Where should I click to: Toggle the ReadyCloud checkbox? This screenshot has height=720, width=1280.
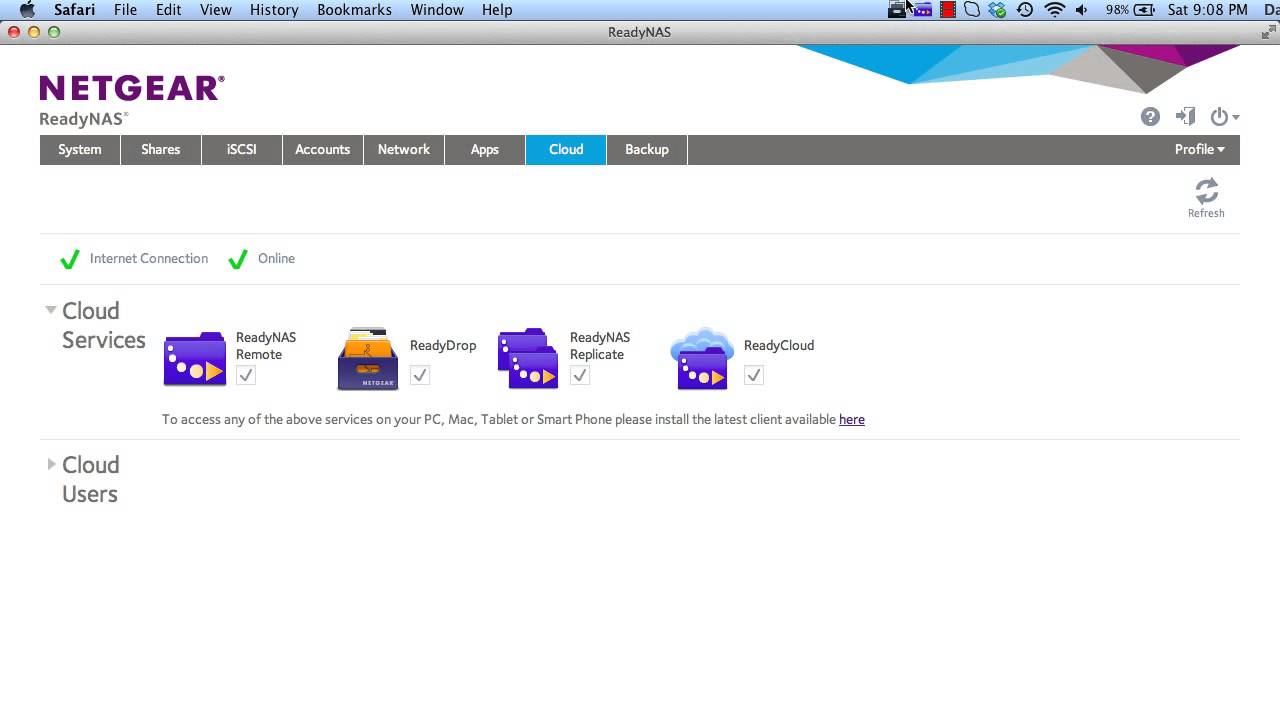pyautogui.click(x=754, y=375)
